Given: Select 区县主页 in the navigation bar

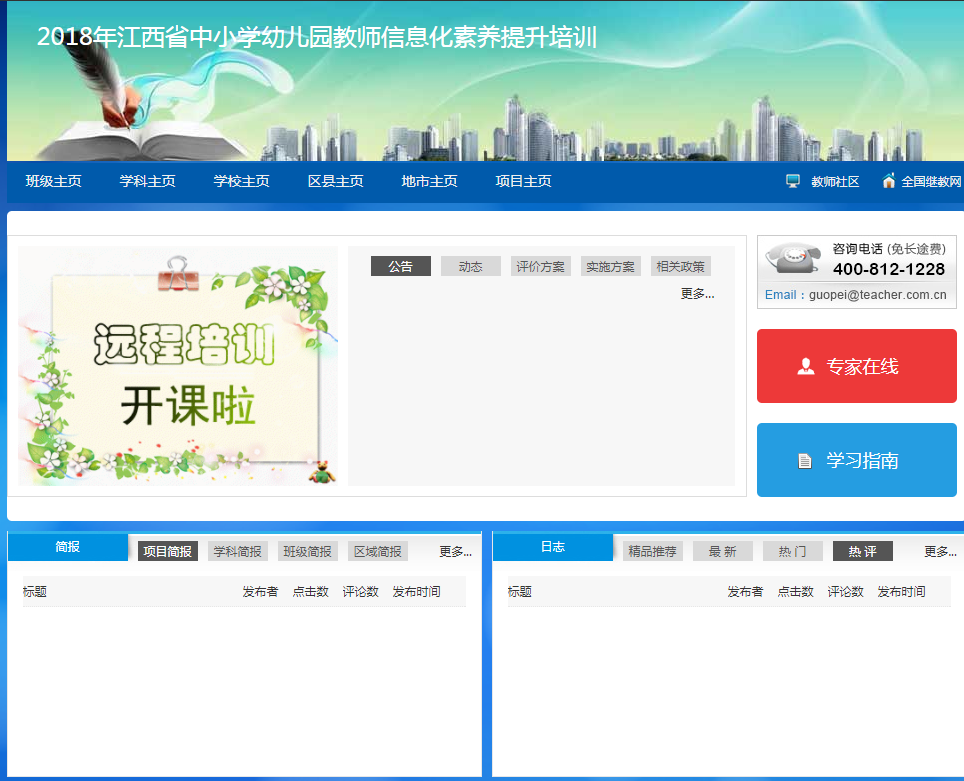Looking at the screenshot, I should [336, 181].
